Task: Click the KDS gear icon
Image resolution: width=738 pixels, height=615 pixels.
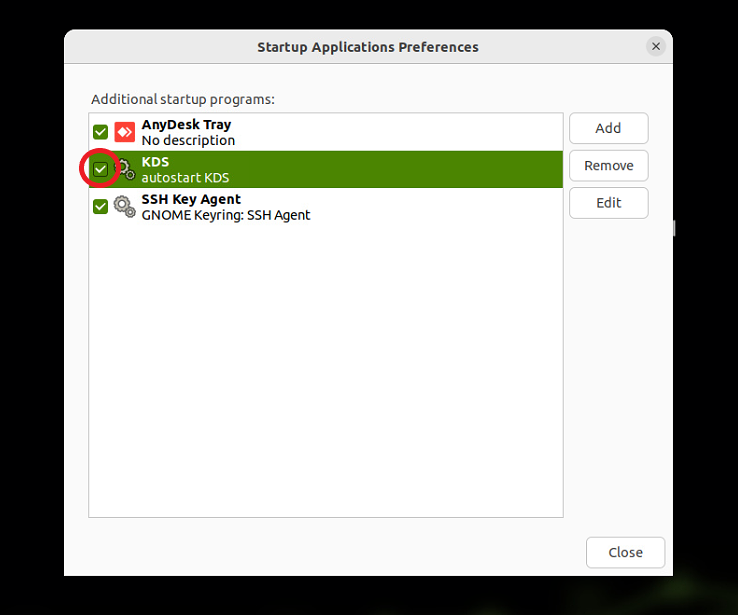Action: pyautogui.click(x=125, y=169)
